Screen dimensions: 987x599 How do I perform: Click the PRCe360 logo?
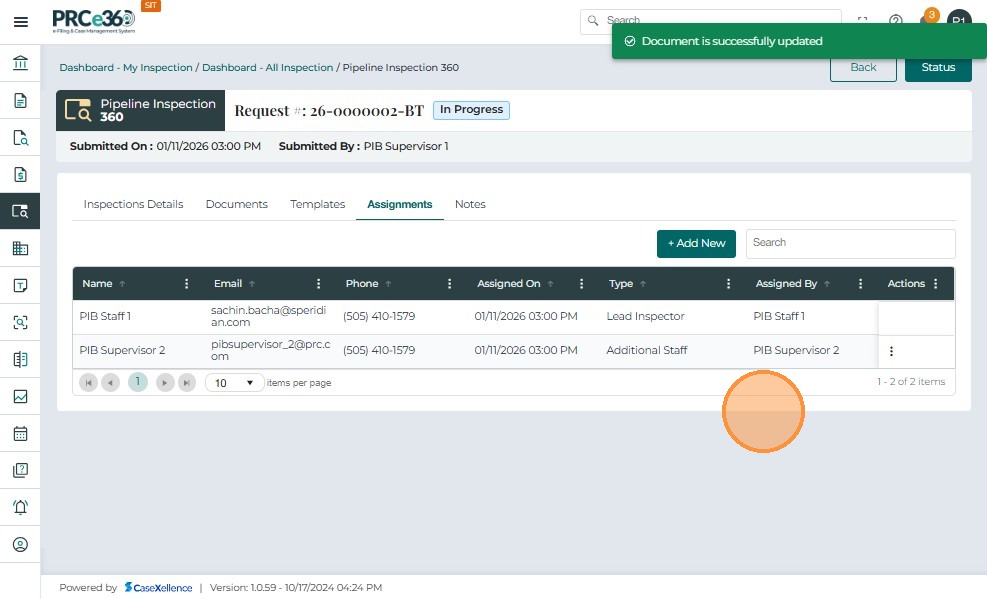coord(94,21)
